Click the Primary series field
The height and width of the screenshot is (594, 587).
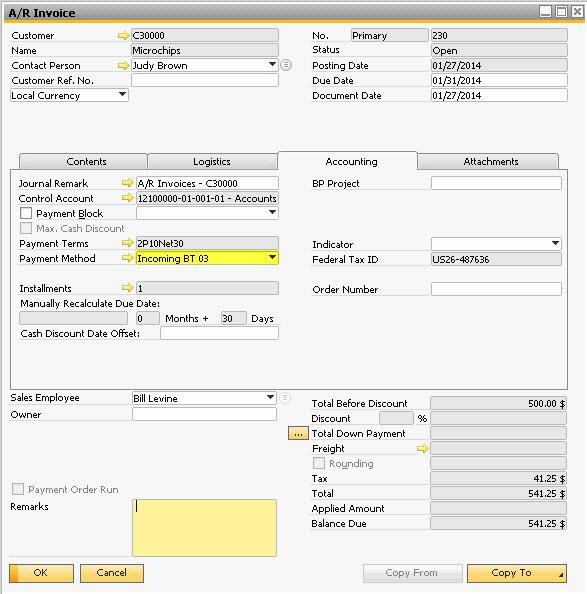tap(390, 35)
